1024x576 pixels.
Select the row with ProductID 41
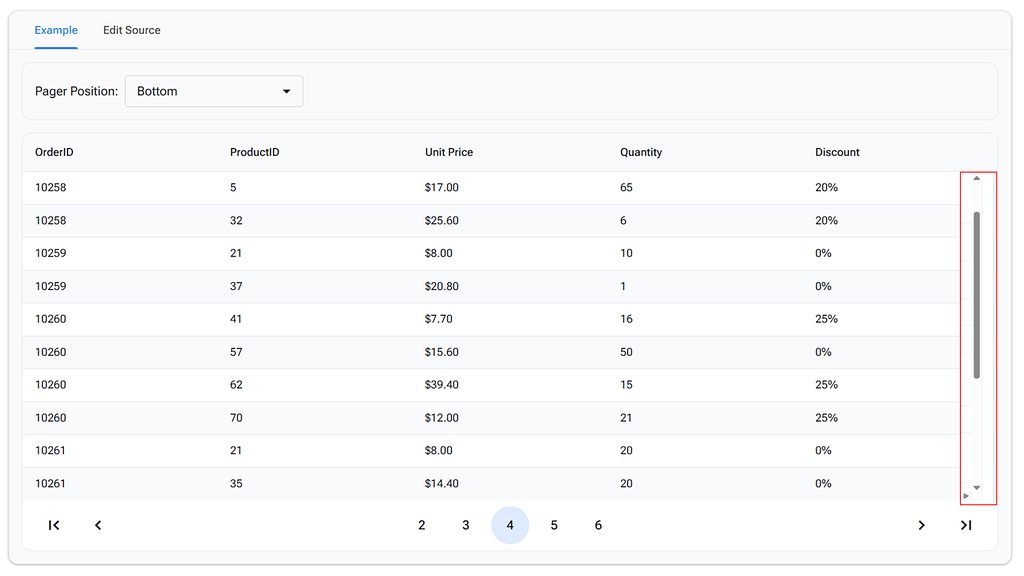pyautogui.click(x=400, y=319)
